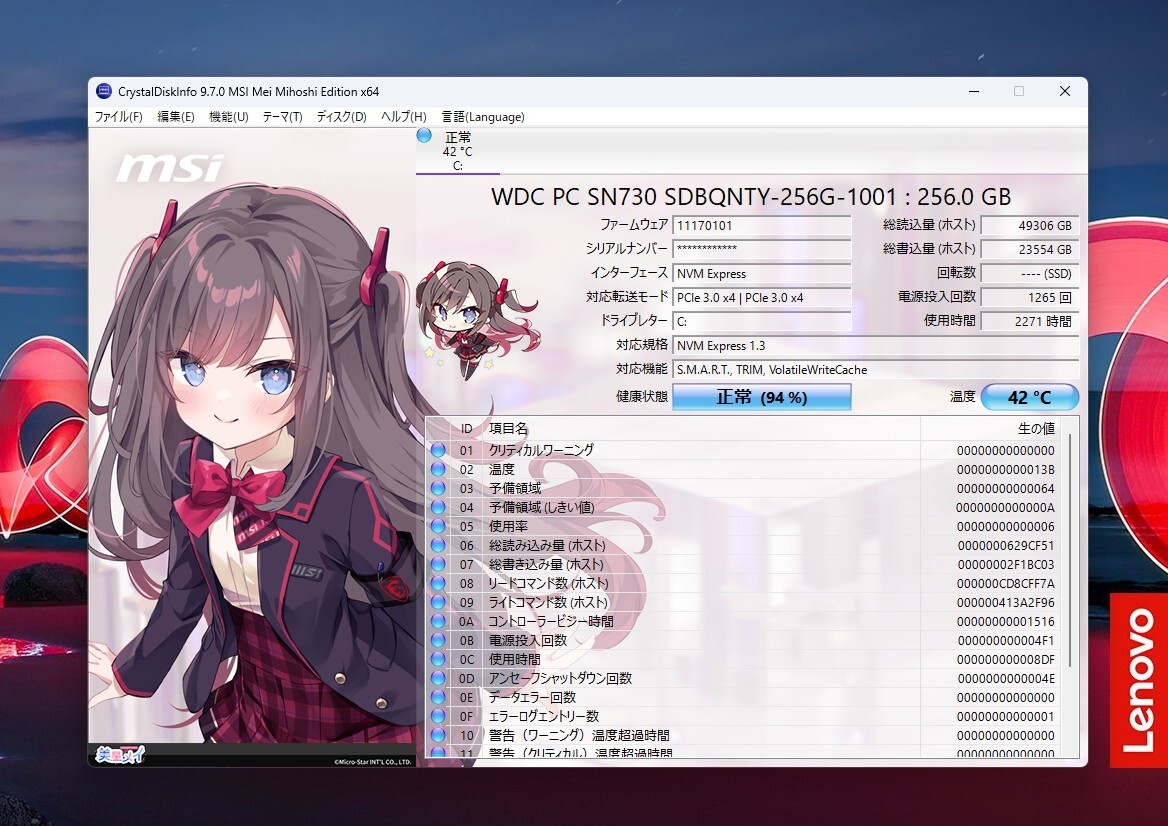The height and width of the screenshot is (826, 1168).
Task: Open the ディスク(D) menu
Action: coord(342,116)
